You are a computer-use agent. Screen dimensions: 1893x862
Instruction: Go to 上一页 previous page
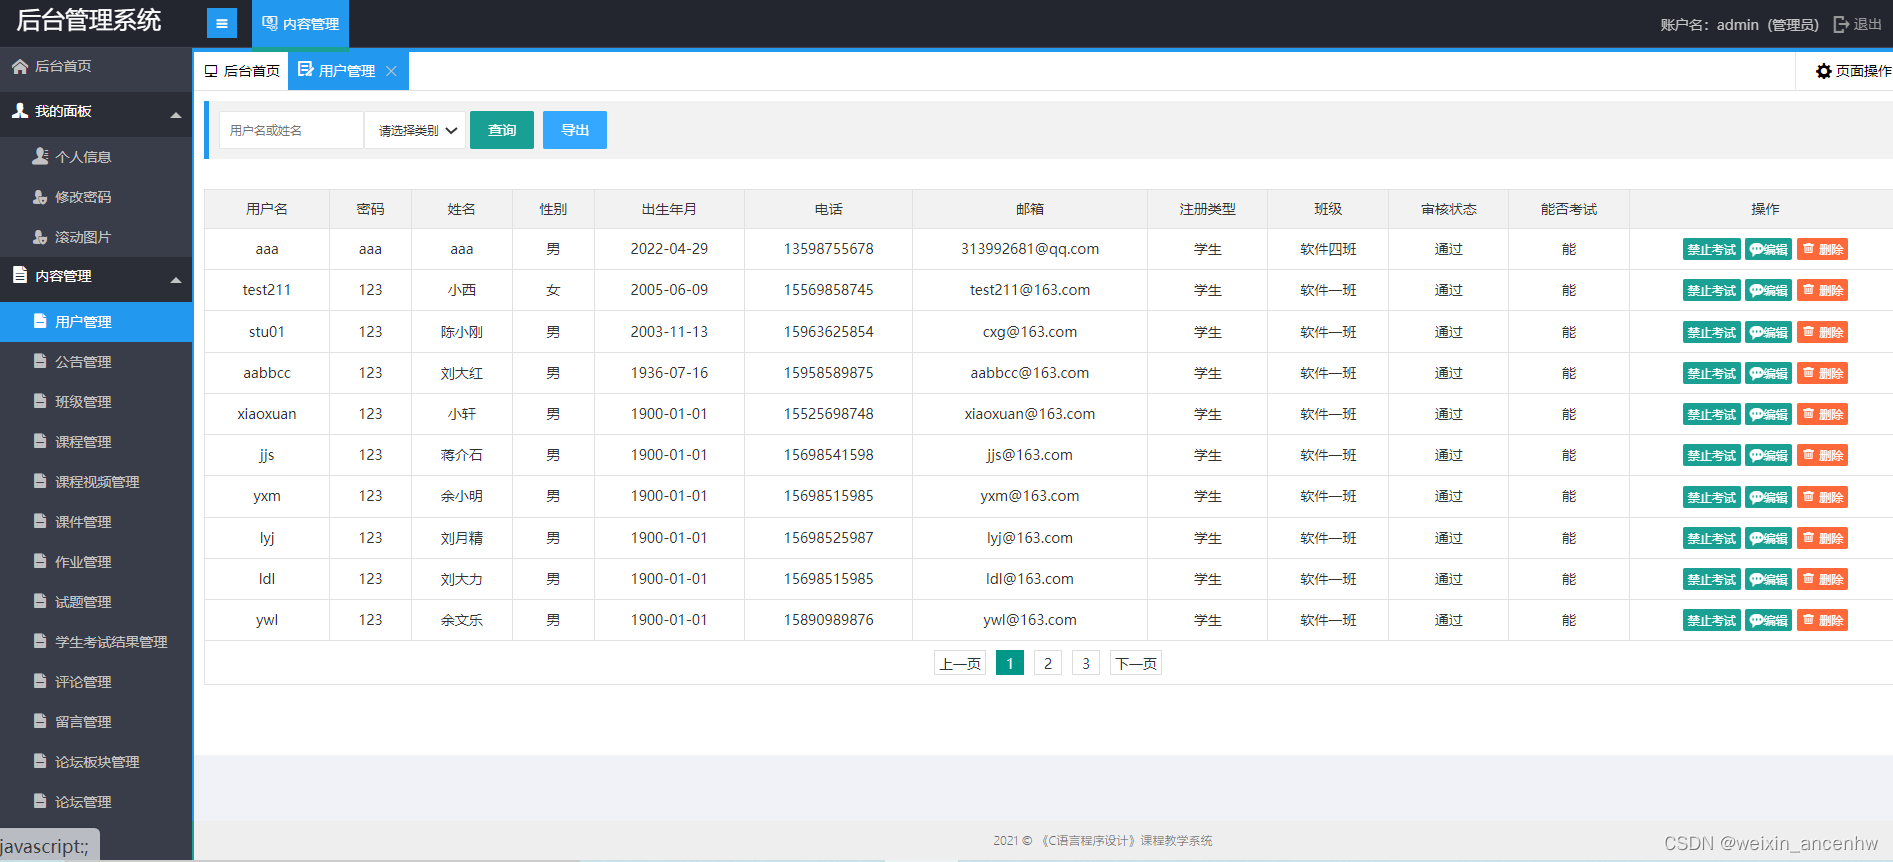coord(960,663)
